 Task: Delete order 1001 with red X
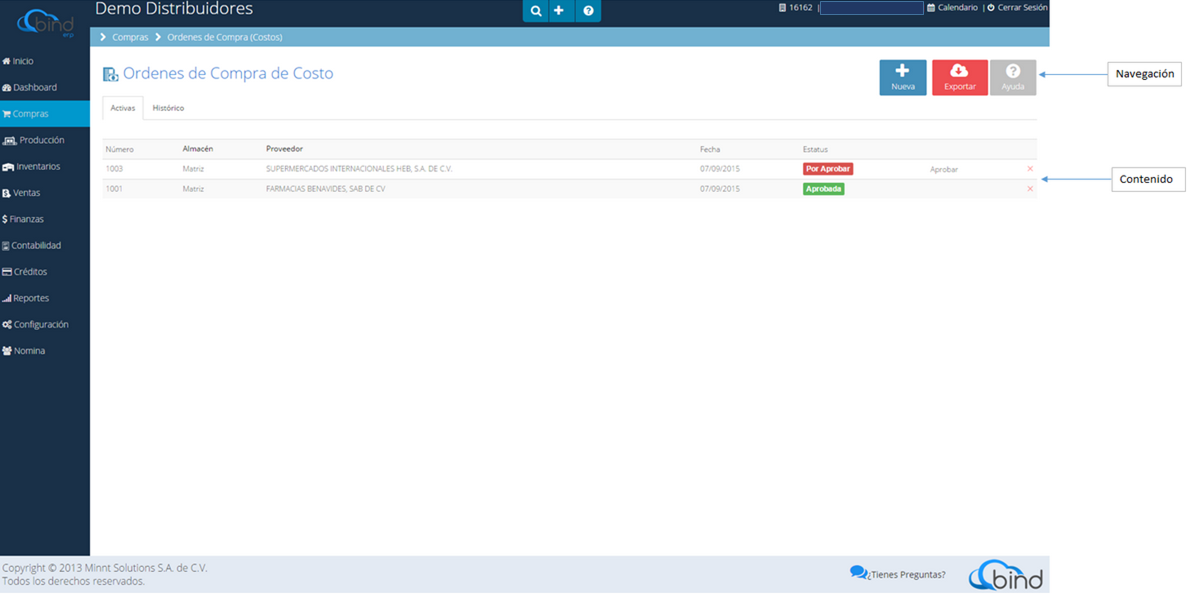coord(1030,188)
